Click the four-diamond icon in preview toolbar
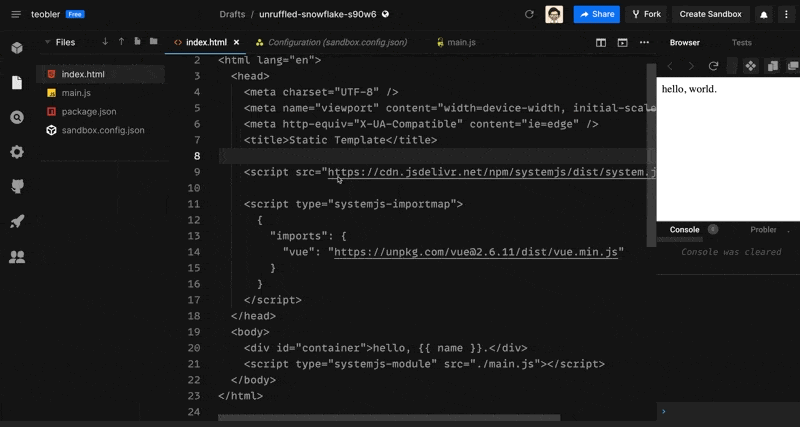This screenshot has height=427, width=800. (751, 66)
